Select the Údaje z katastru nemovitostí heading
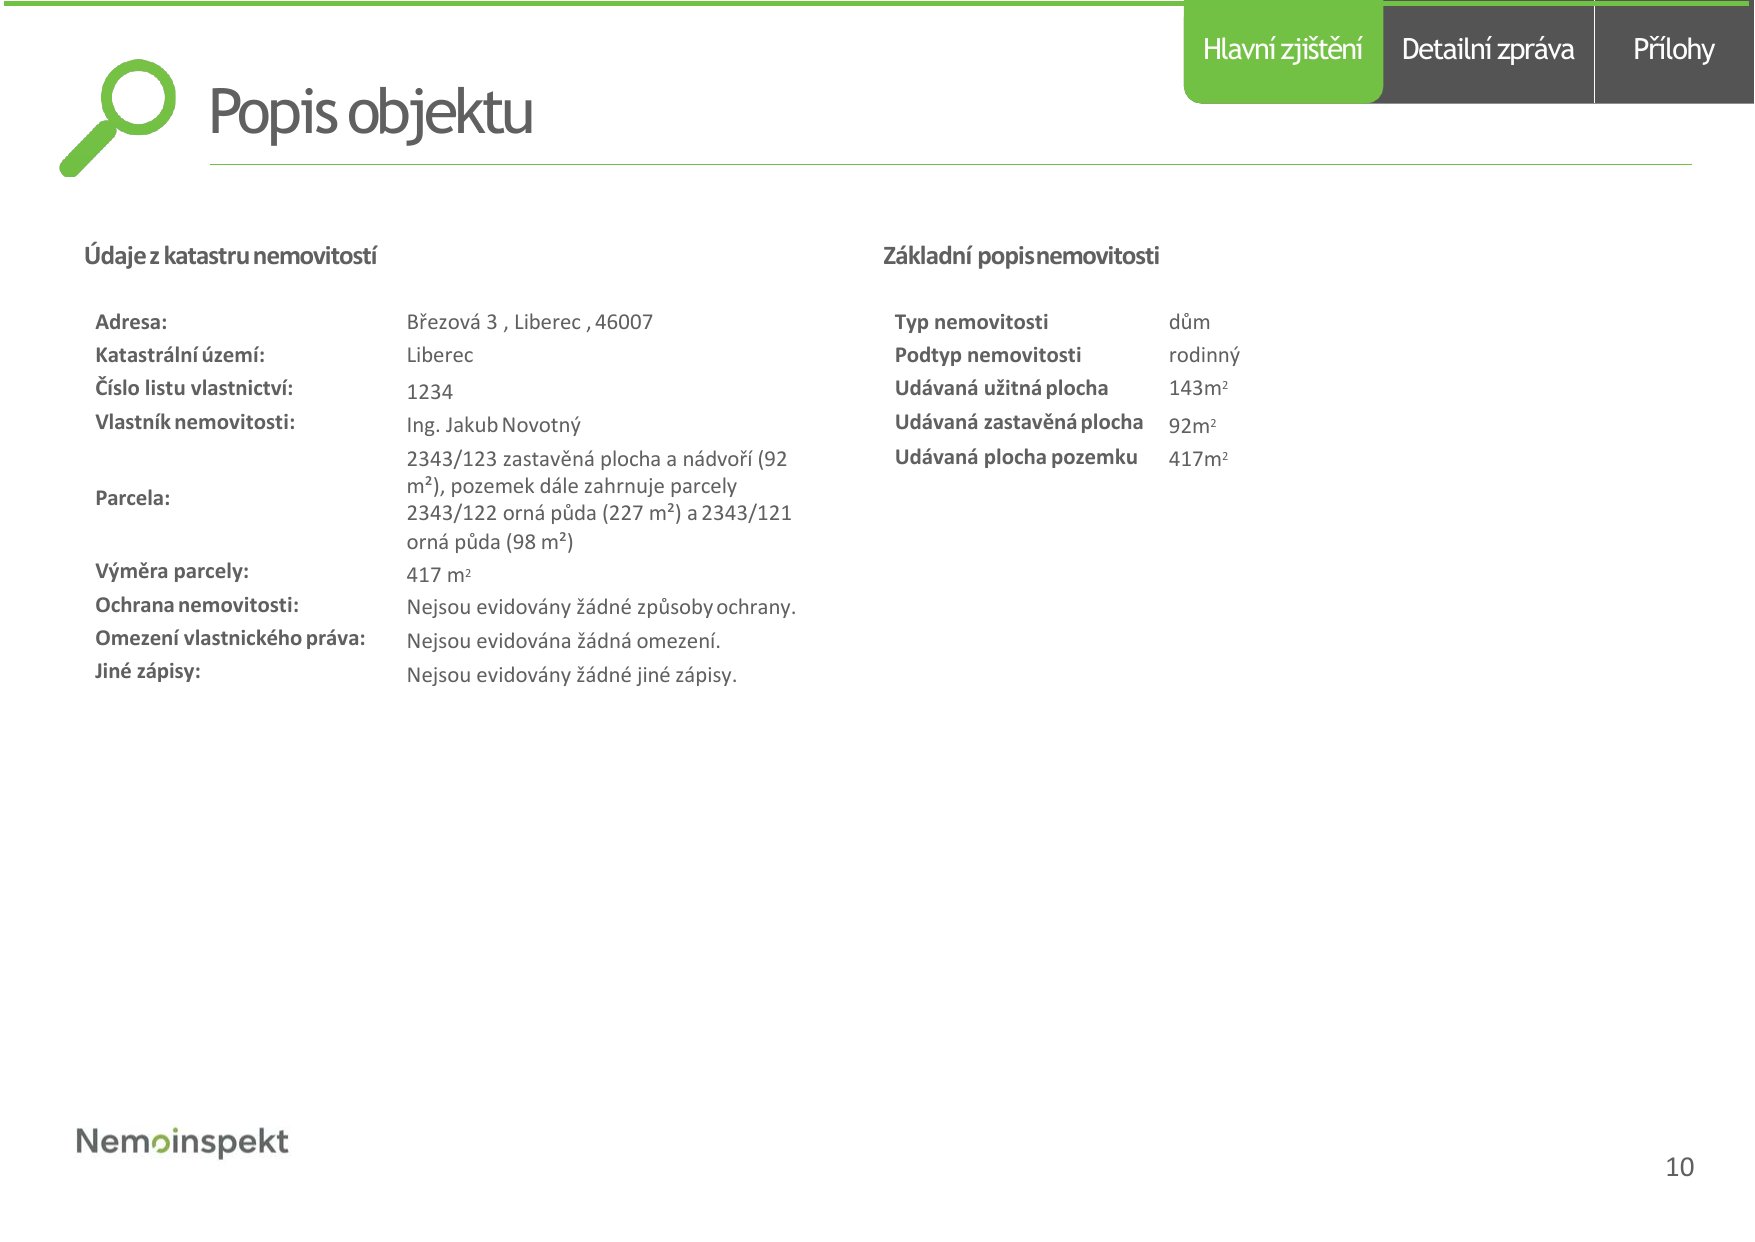1755x1242 pixels. [230, 256]
